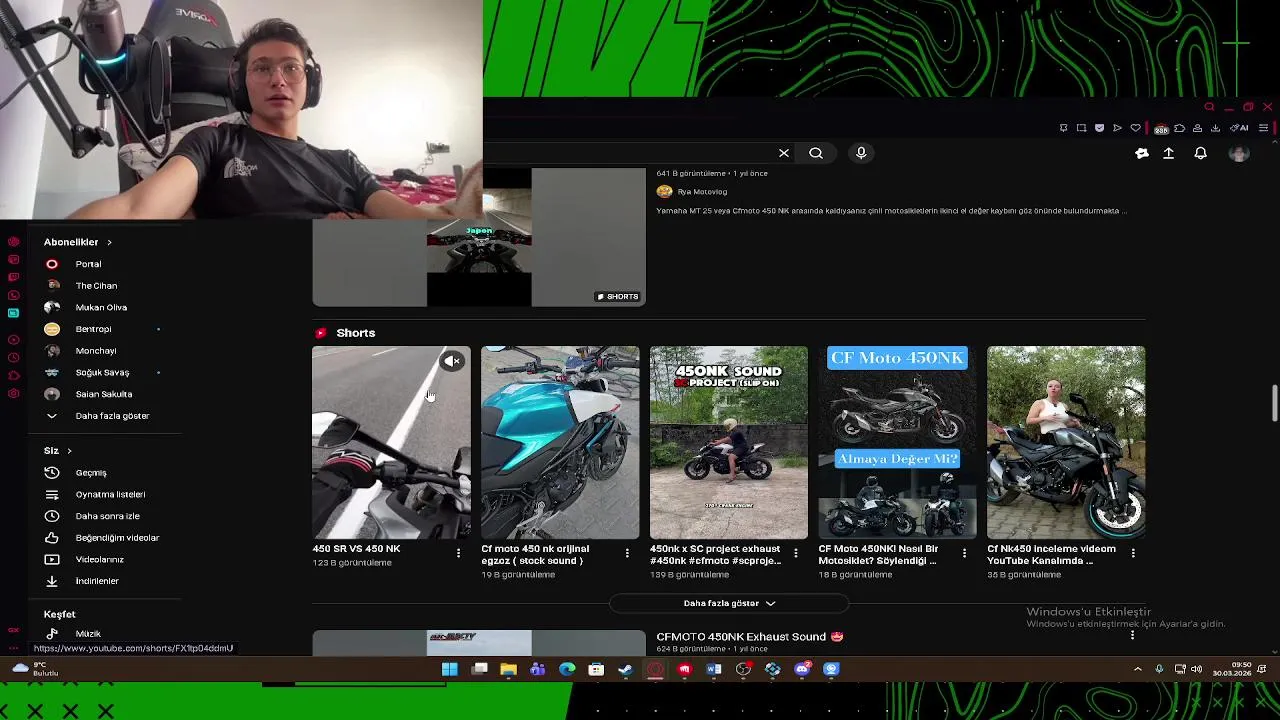Screen dimensions: 1280x720
Task: Open the browser downloads icon
Action: pos(1215,128)
